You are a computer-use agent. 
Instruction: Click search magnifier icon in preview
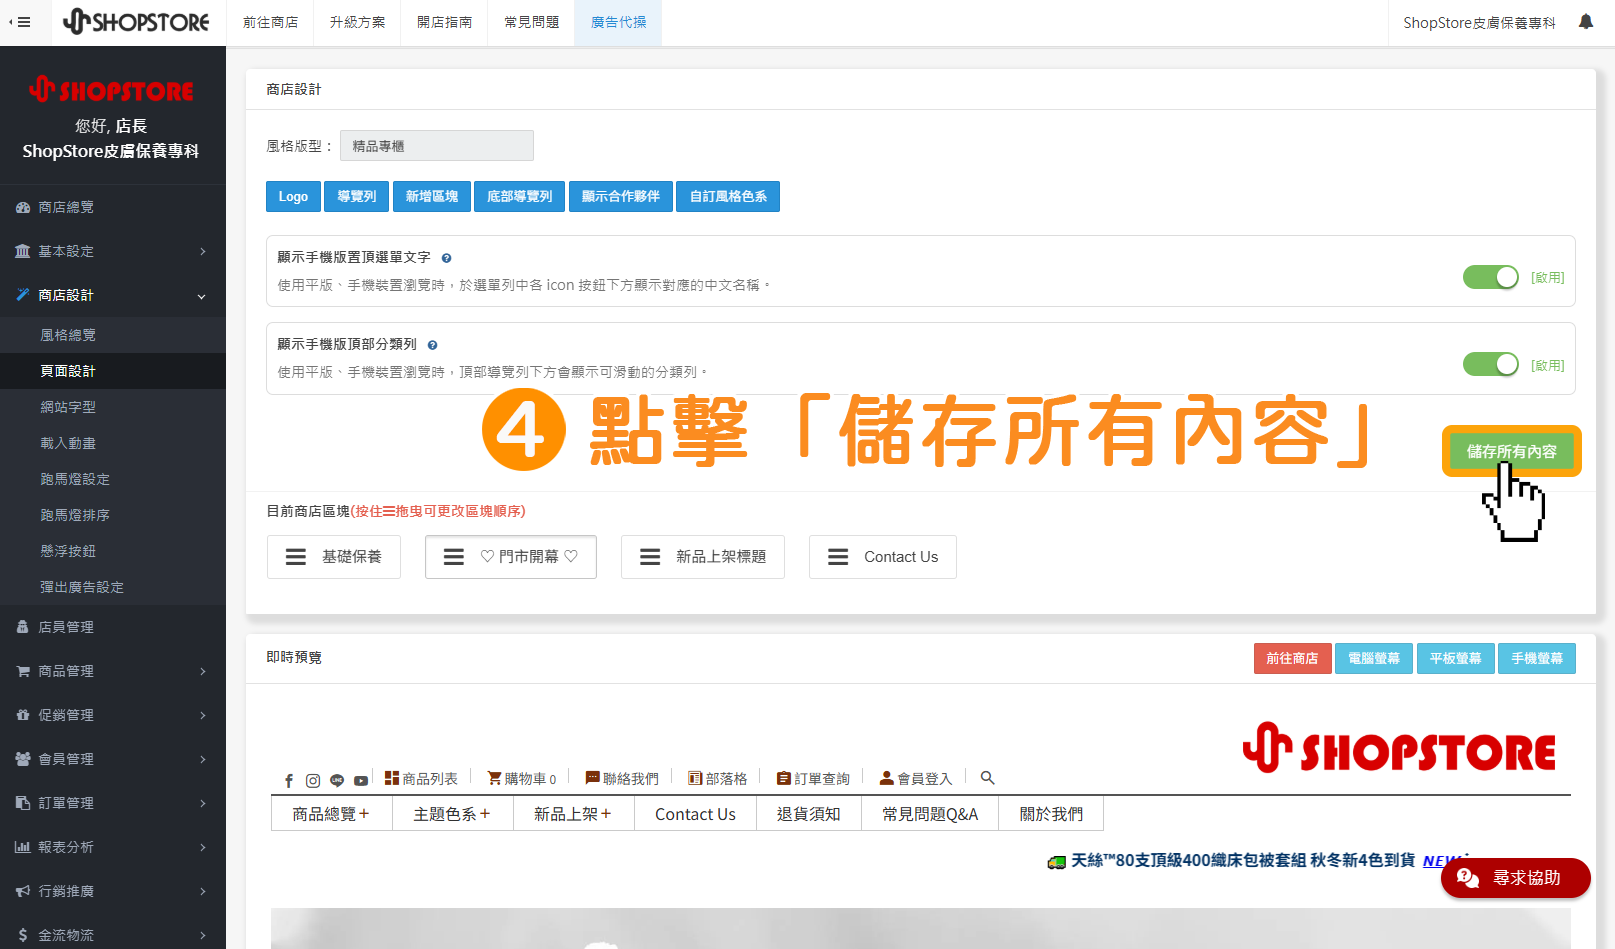coord(987,777)
